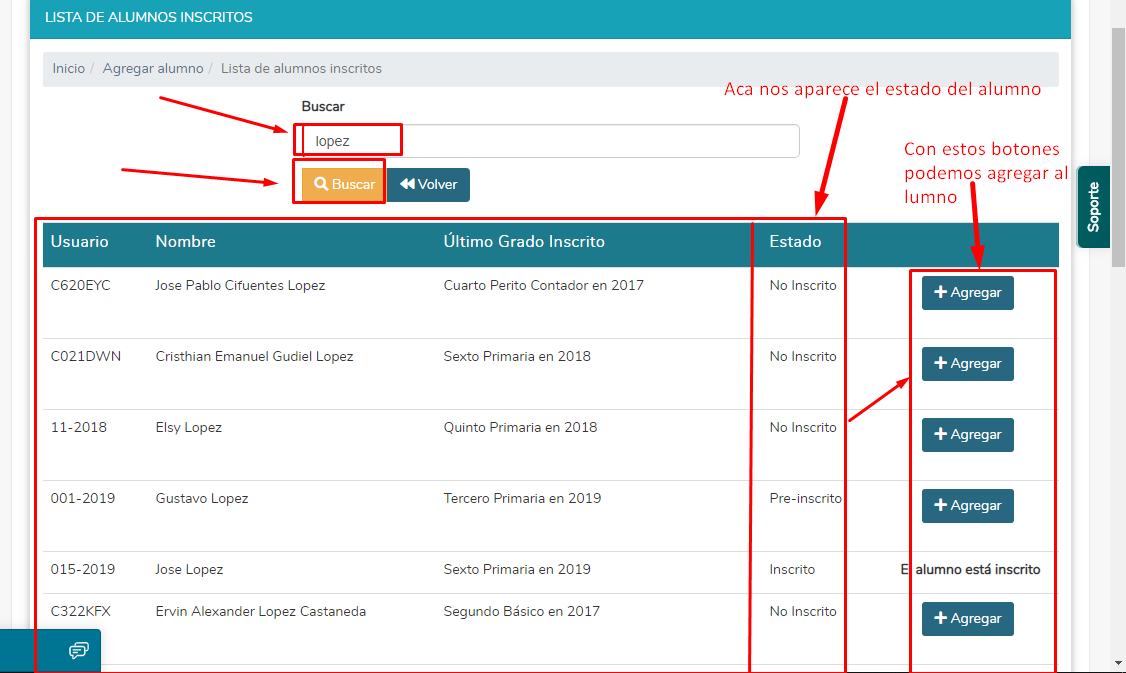Click name Ervin Alexander Lopez Castaneda

[x=261, y=611]
